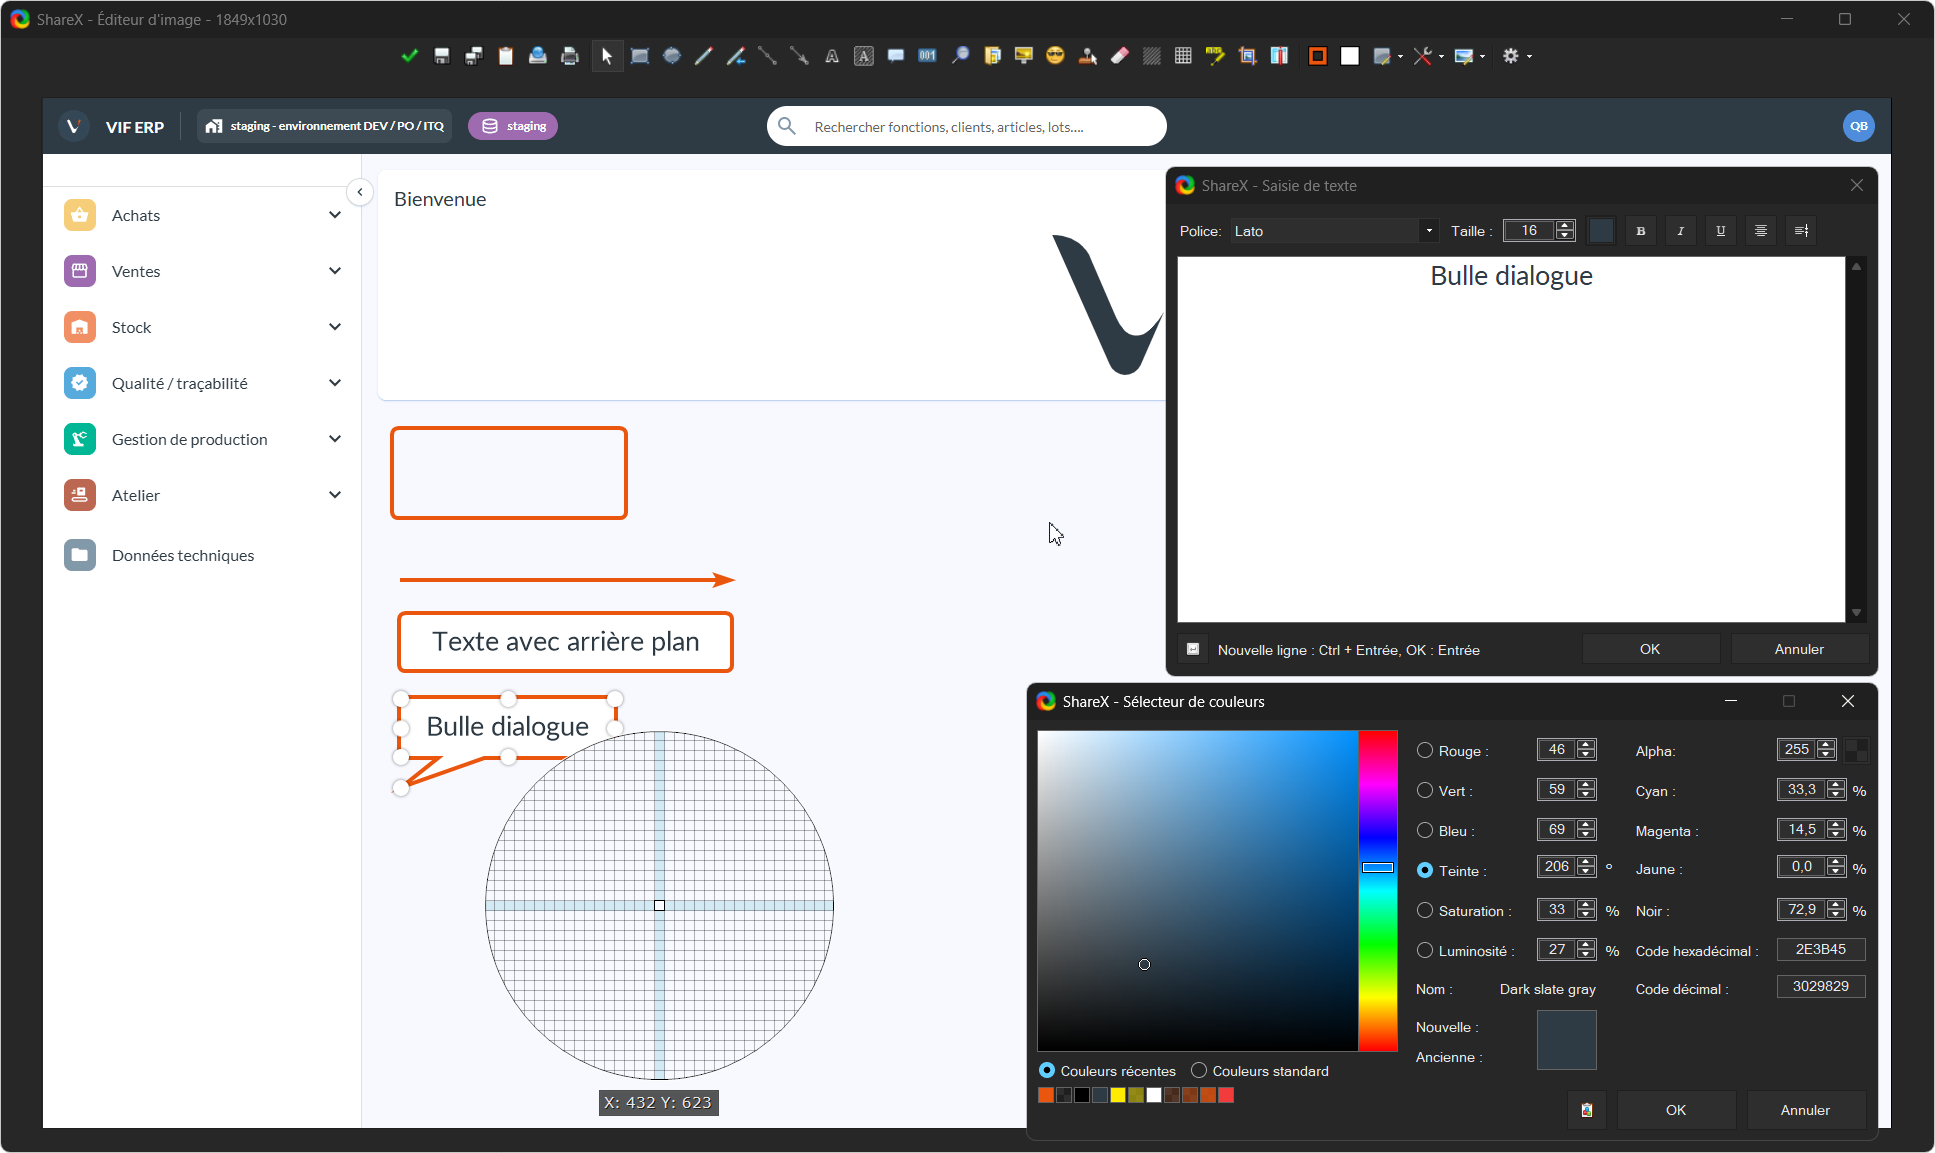This screenshot has height=1153, width=1935.
Task: Select the speech balloon tool
Action: 896,56
